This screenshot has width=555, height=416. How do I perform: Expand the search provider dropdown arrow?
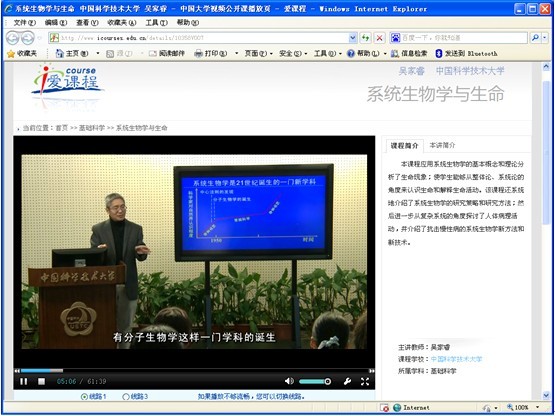pyautogui.click(x=545, y=38)
